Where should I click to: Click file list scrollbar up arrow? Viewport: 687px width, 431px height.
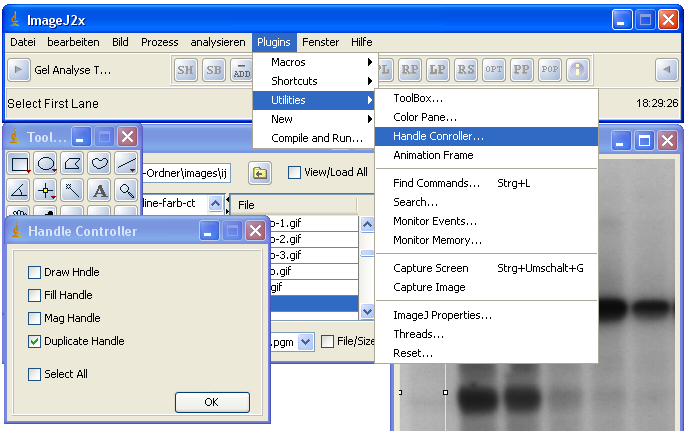pos(367,225)
